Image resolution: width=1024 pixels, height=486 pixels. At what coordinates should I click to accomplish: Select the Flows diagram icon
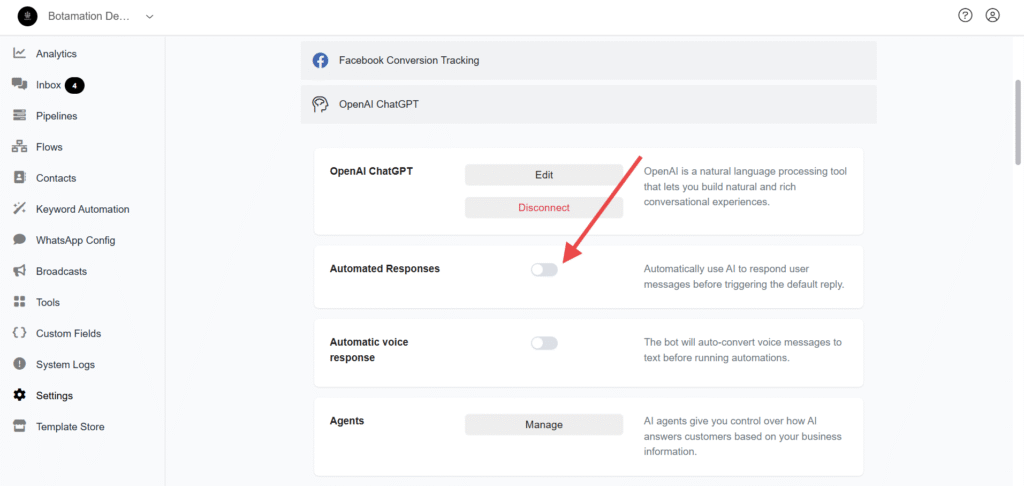point(20,147)
